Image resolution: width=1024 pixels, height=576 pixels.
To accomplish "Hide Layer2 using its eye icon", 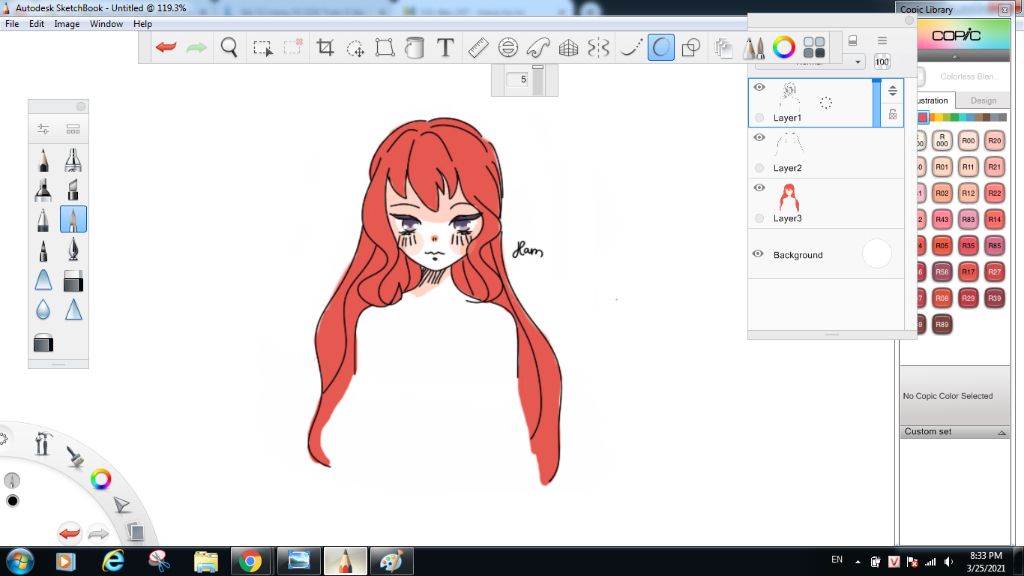I will 759,137.
